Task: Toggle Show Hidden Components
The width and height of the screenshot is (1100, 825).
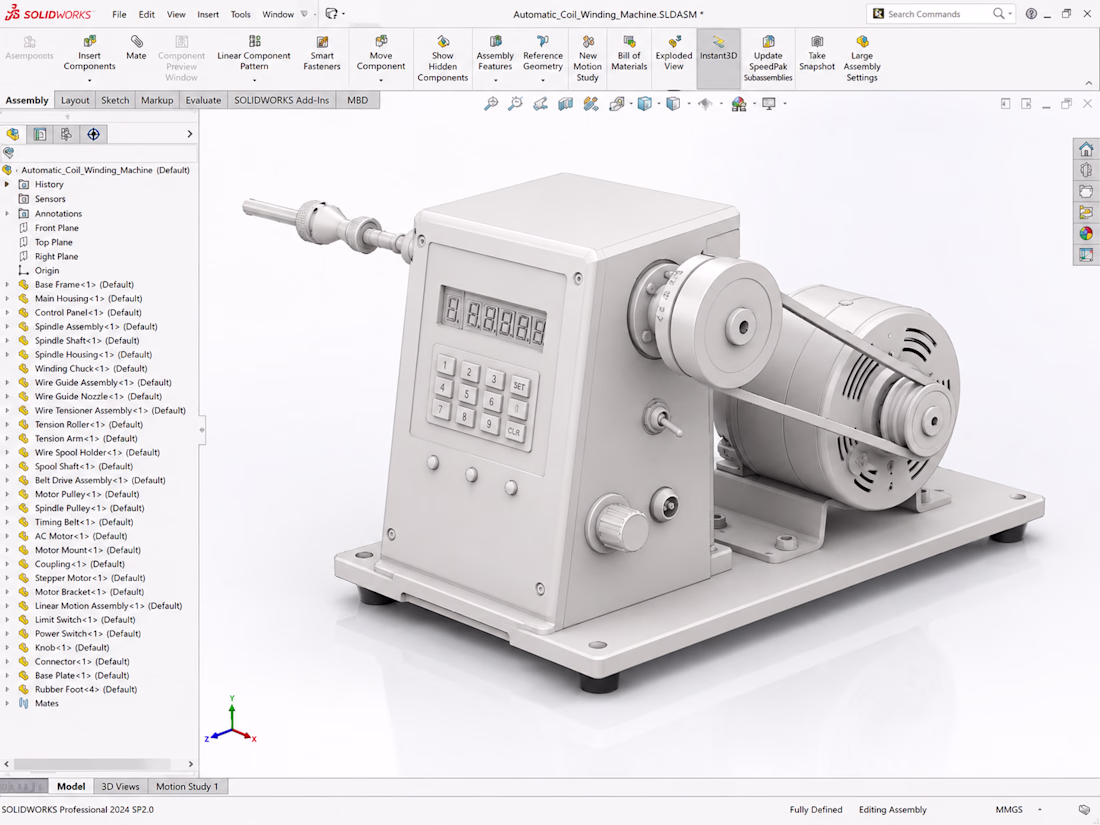Action: pos(443,58)
